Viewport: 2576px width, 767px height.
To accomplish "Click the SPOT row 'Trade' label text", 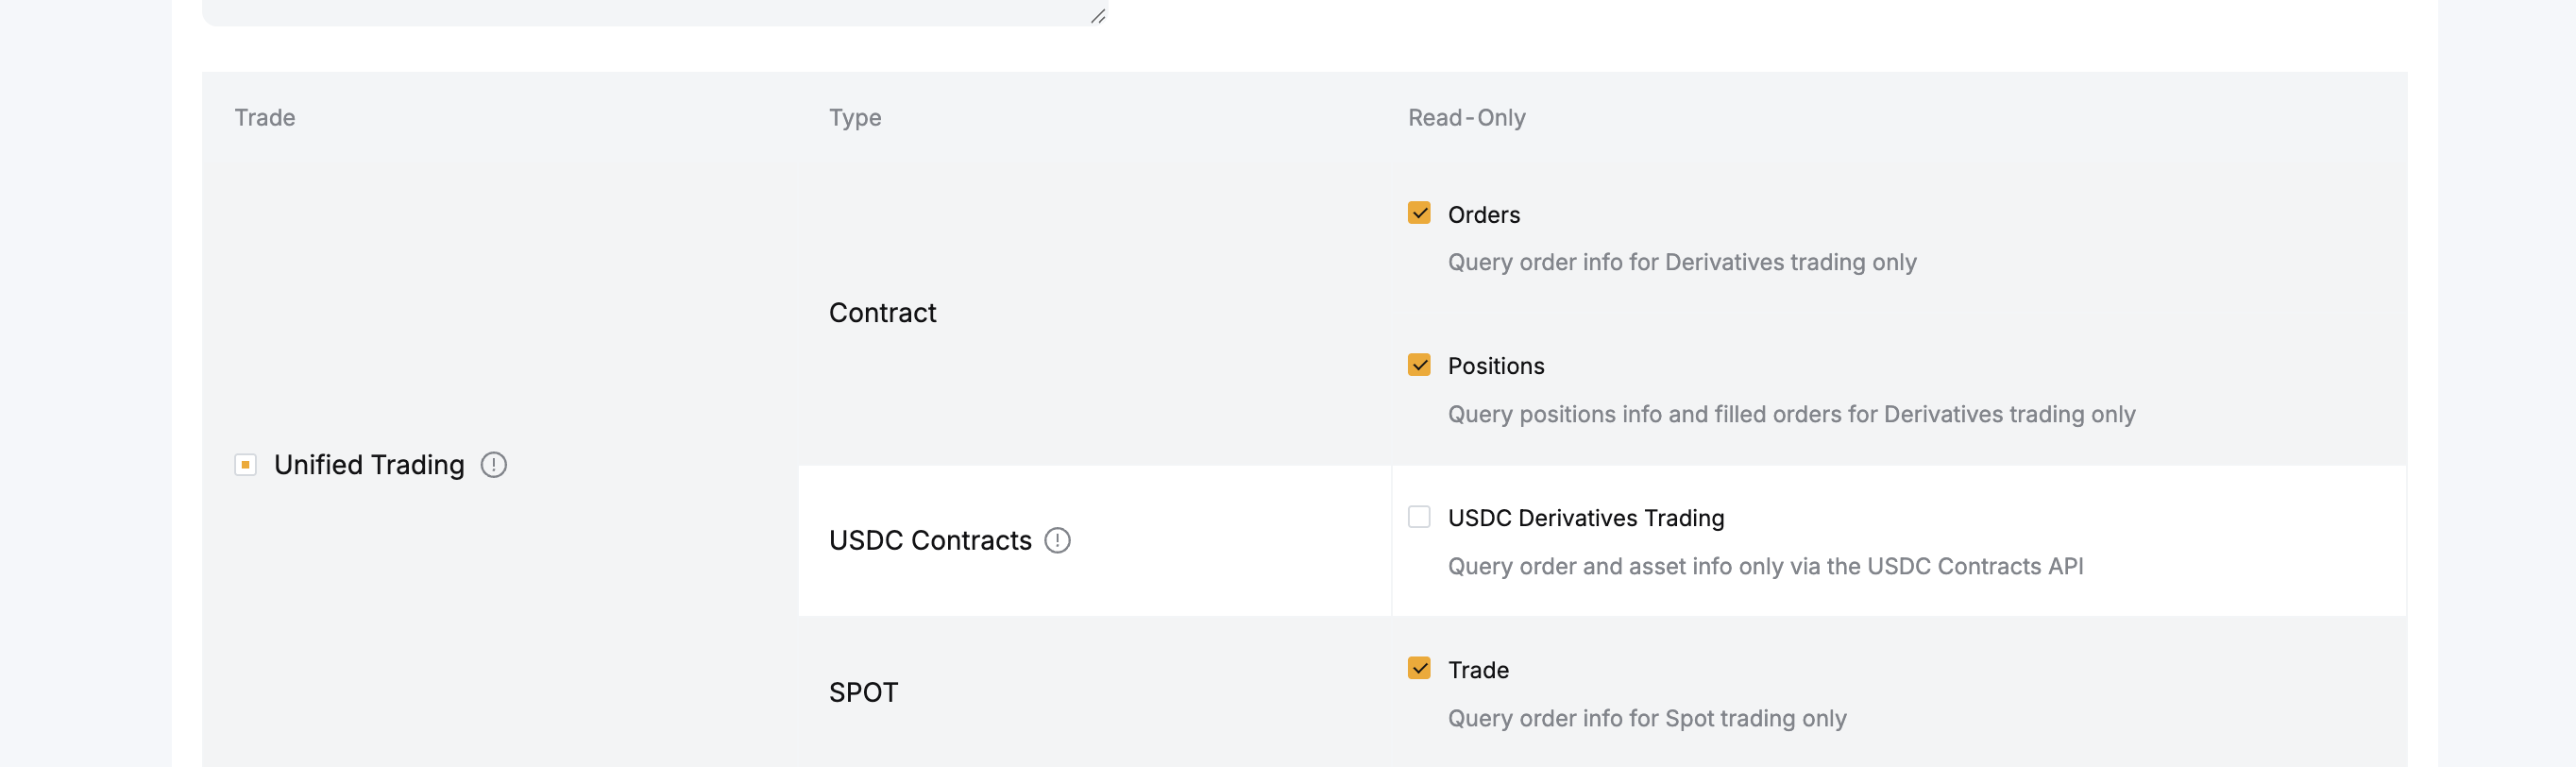I will point(1478,670).
